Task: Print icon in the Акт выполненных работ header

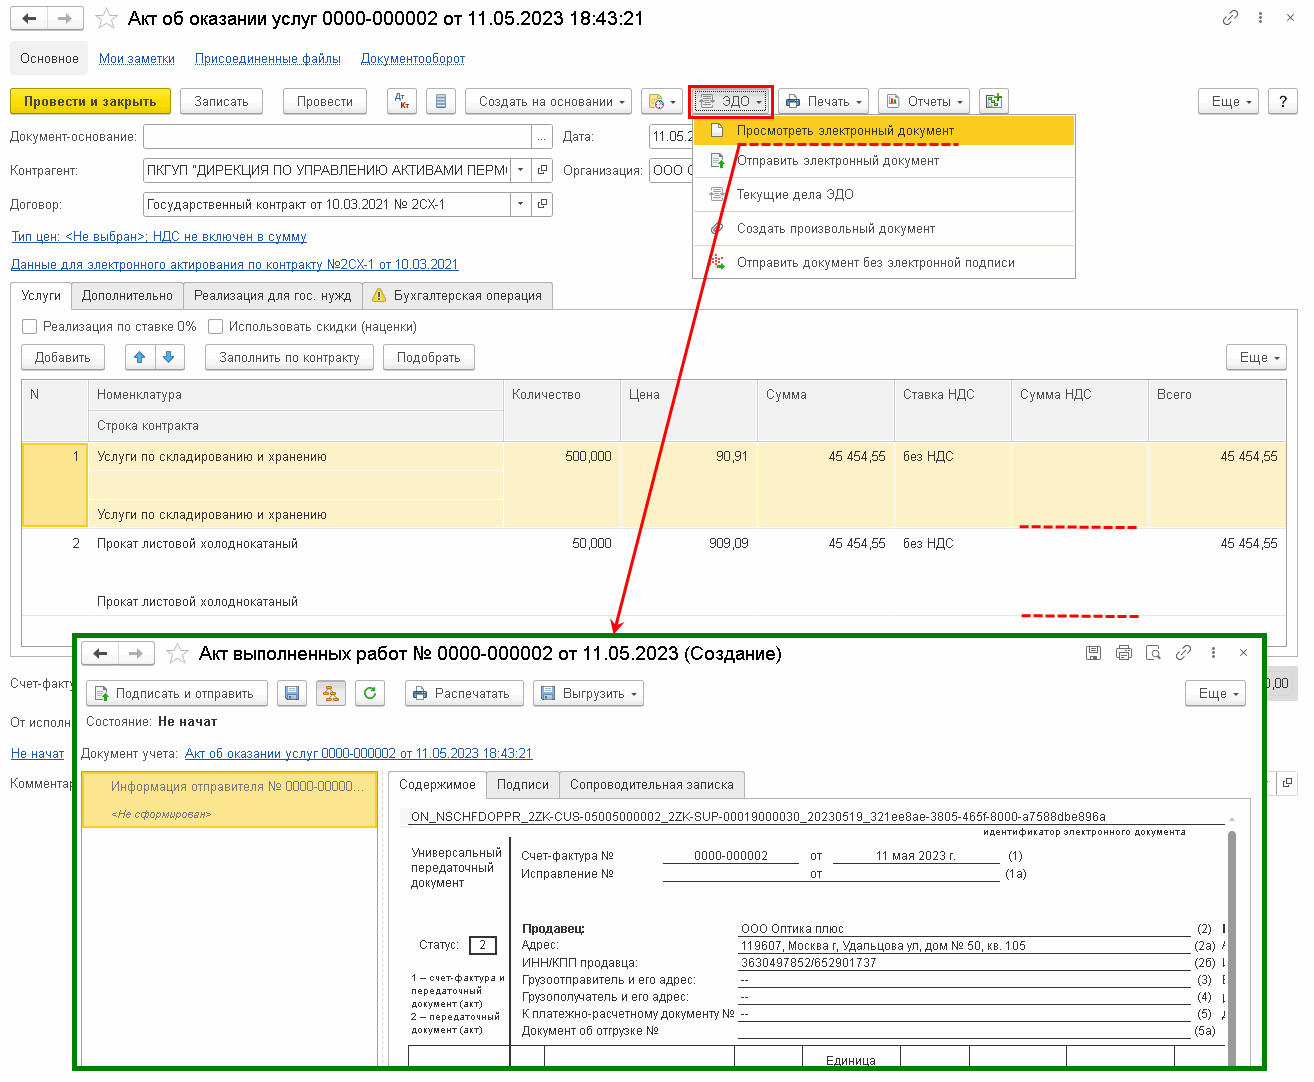Action: click(1123, 652)
